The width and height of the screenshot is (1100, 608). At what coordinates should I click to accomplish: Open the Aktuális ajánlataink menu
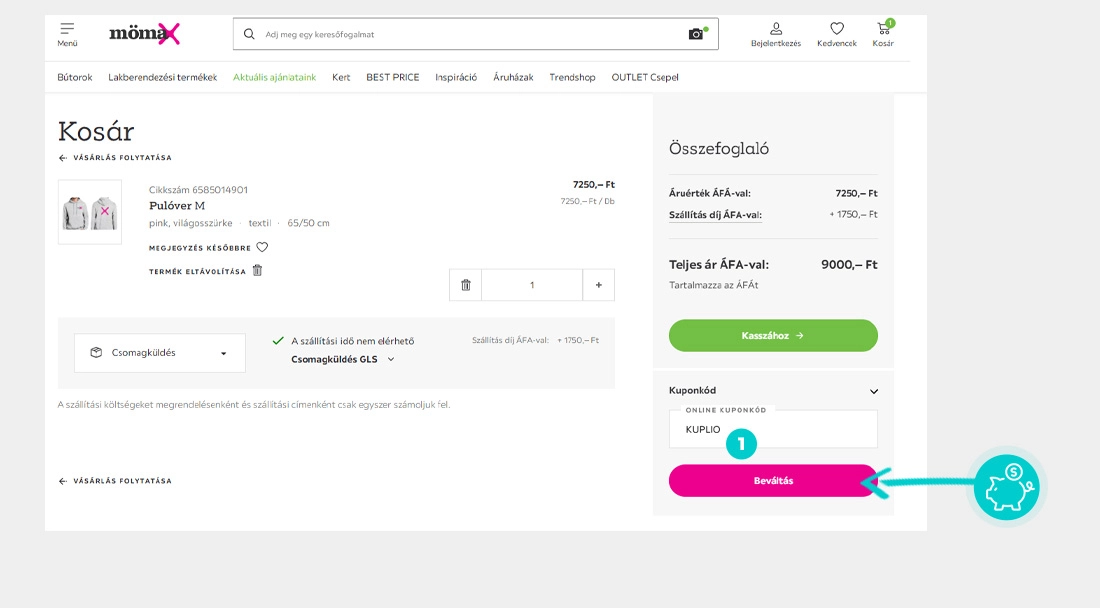[274, 76]
